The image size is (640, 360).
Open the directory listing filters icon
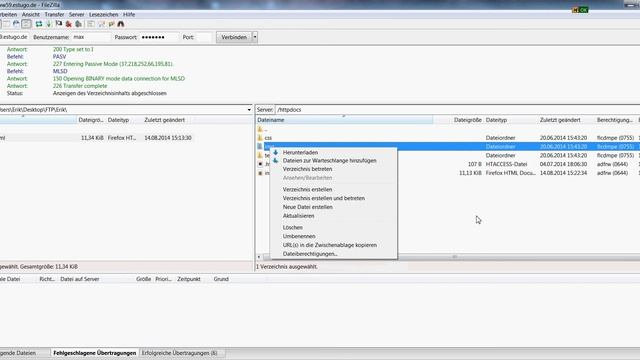coord(91,24)
